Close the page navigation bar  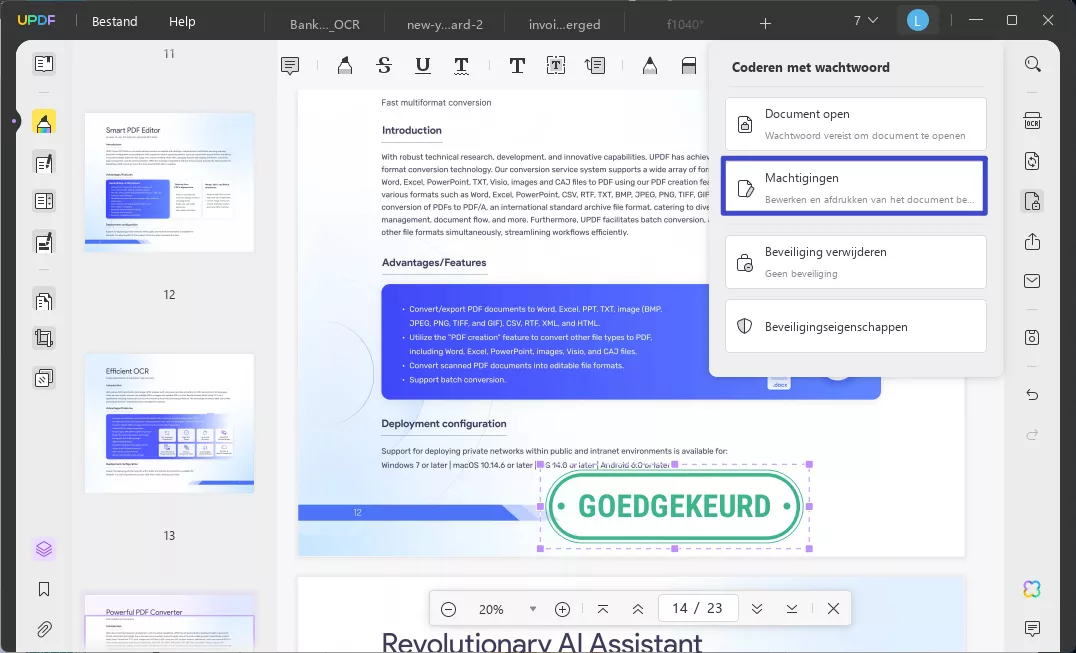point(833,608)
